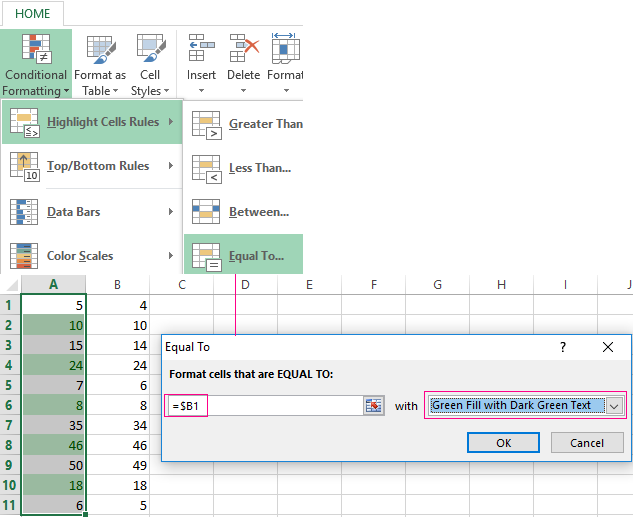
Task: Click the help question mark in dialog
Action: point(563,347)
